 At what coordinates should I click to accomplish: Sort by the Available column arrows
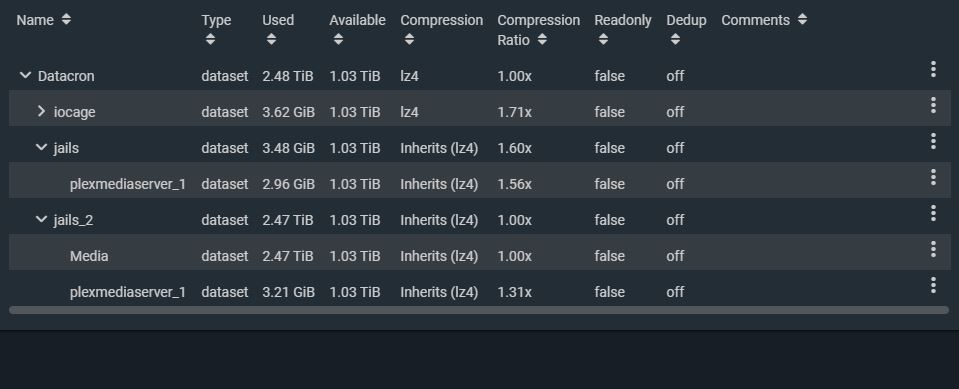tap(338, 39)
